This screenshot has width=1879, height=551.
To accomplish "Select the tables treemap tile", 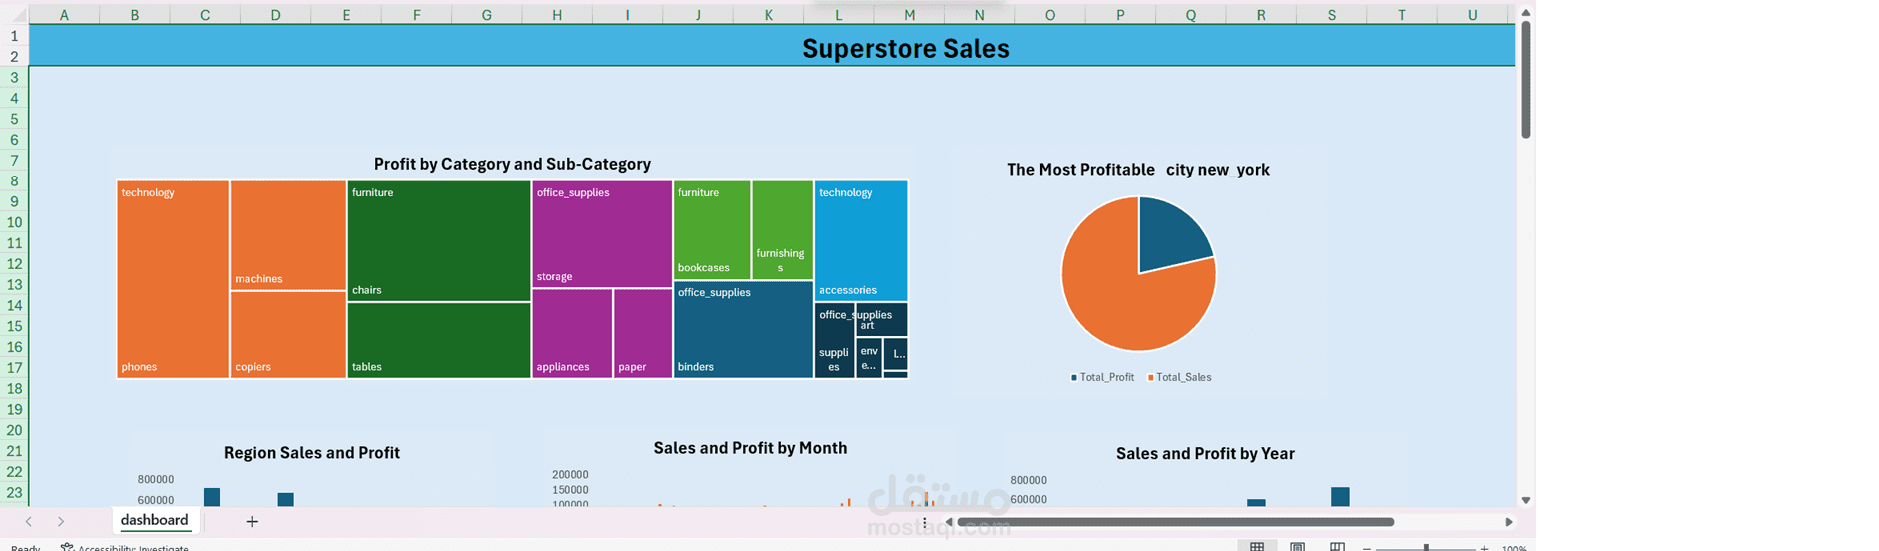I will [x=439, y=340].
